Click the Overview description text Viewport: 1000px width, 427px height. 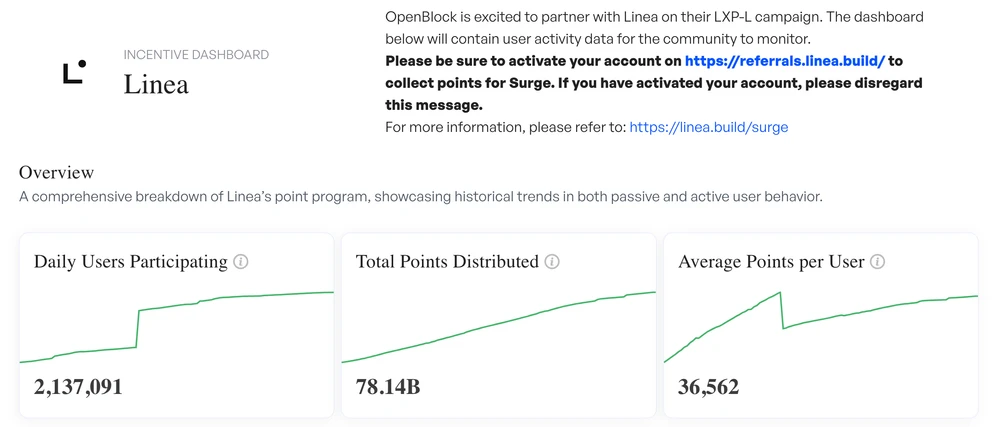(420, 197)
